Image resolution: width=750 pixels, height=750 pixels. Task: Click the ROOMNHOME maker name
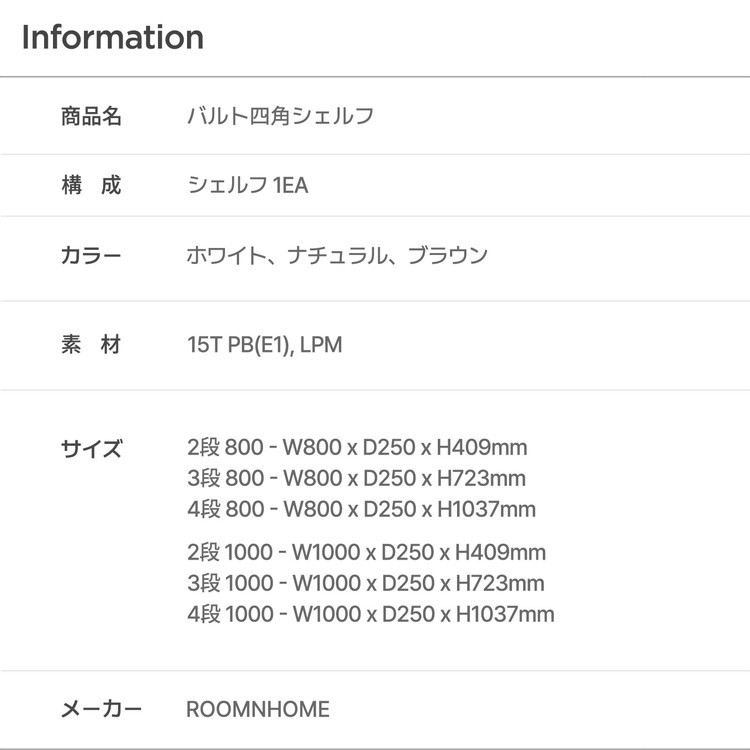257,710
